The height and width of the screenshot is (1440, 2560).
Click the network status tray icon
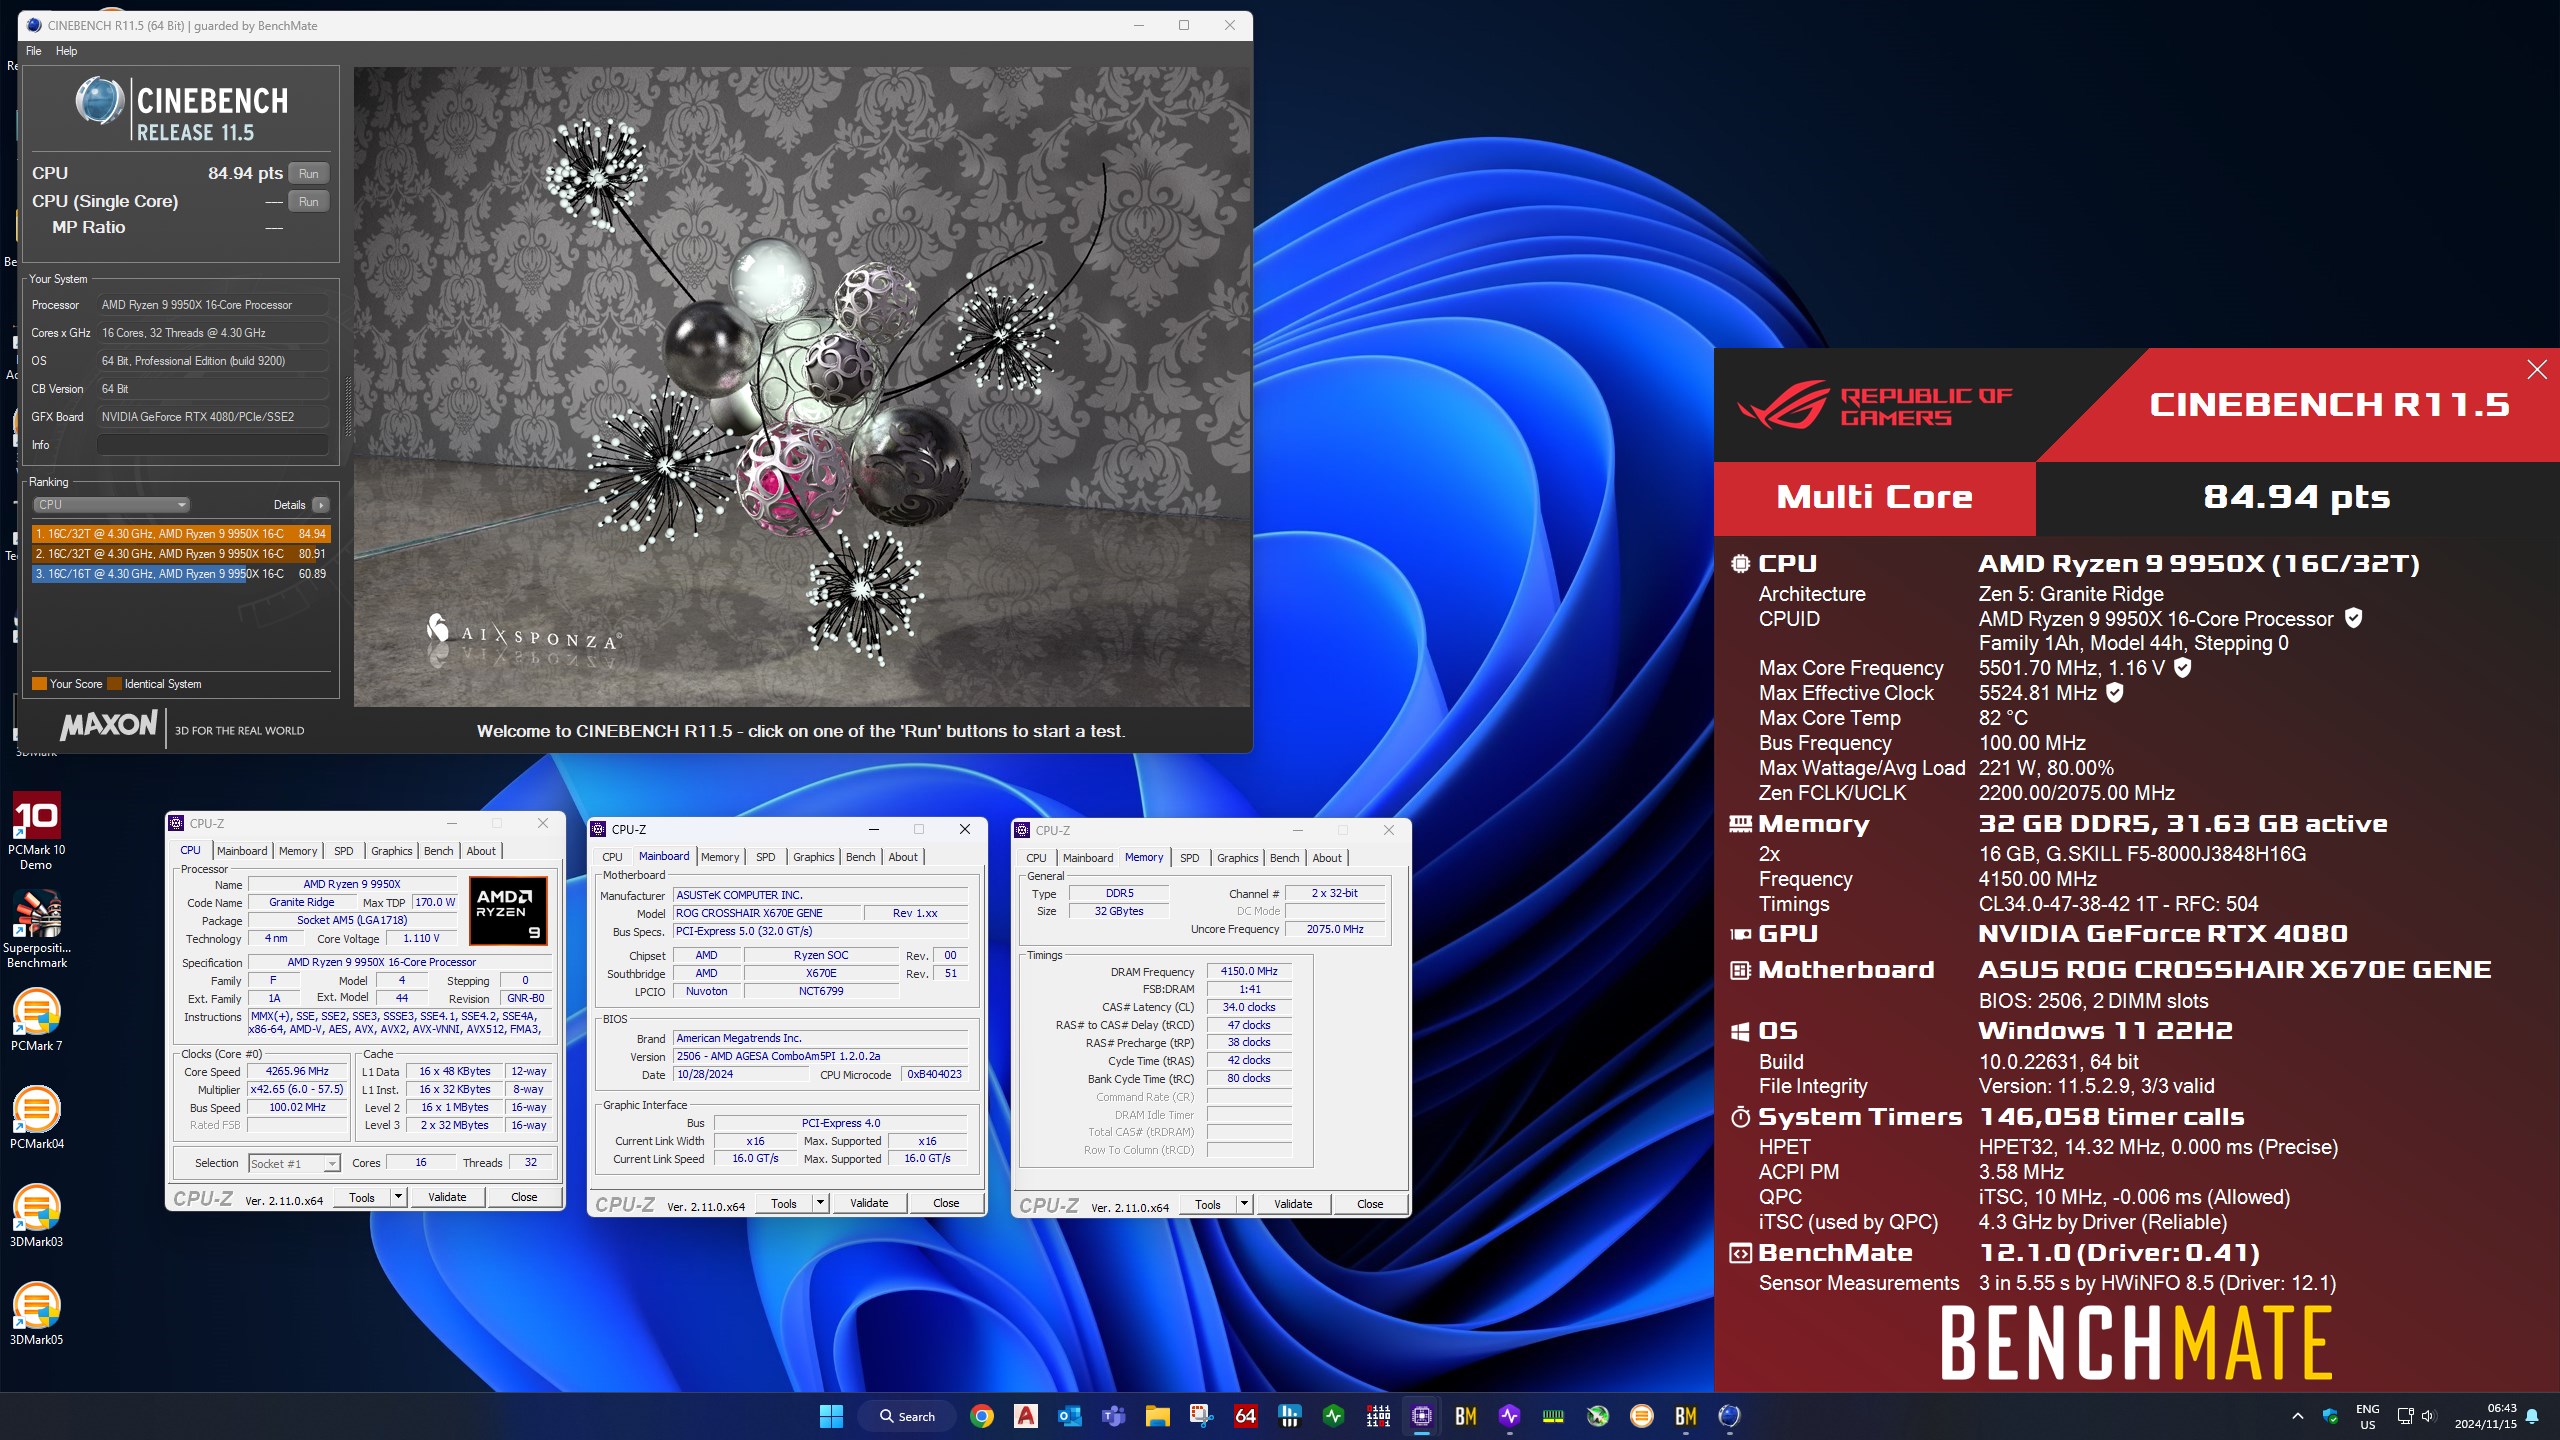2405,1416
